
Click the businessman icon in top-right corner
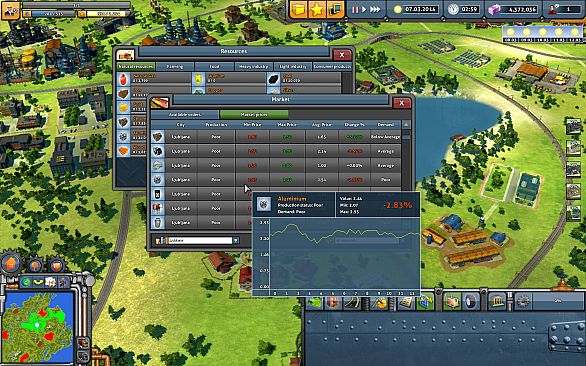coord(553,10)
